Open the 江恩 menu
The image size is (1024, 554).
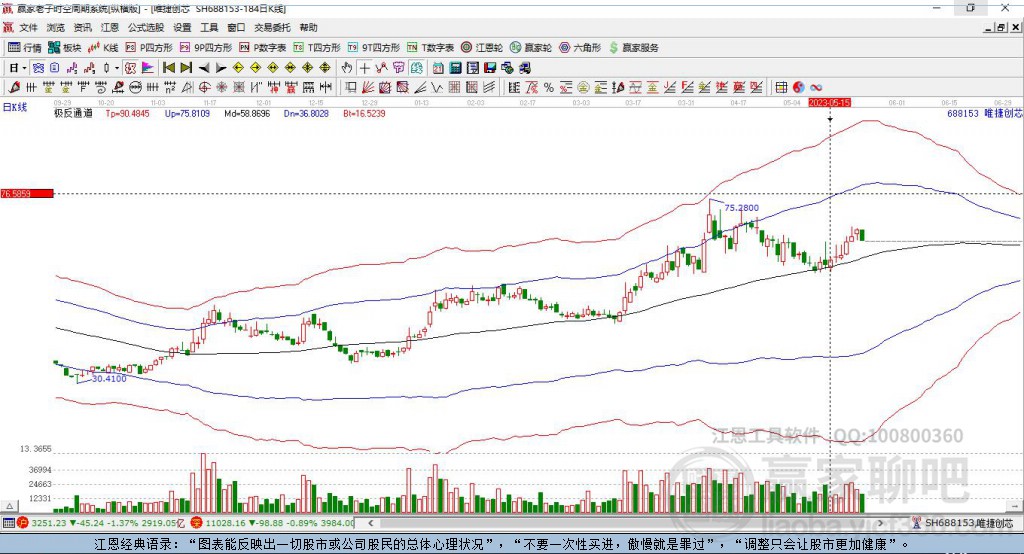point(110,27)
